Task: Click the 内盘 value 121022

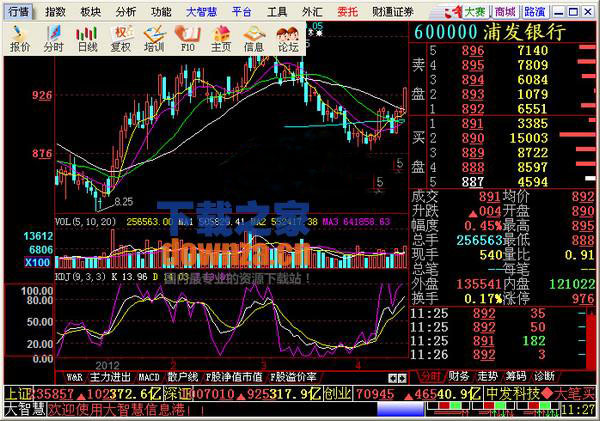Action: tap(572, 284)
